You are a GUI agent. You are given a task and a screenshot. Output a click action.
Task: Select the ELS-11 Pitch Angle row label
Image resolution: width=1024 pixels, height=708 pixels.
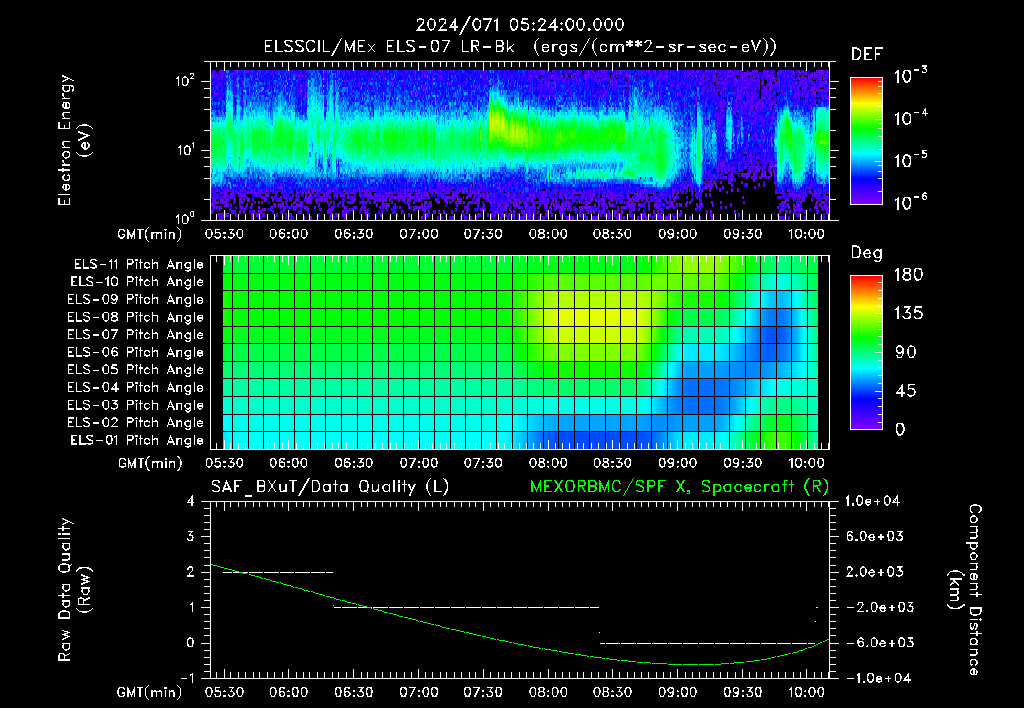[x=138, y=265]
